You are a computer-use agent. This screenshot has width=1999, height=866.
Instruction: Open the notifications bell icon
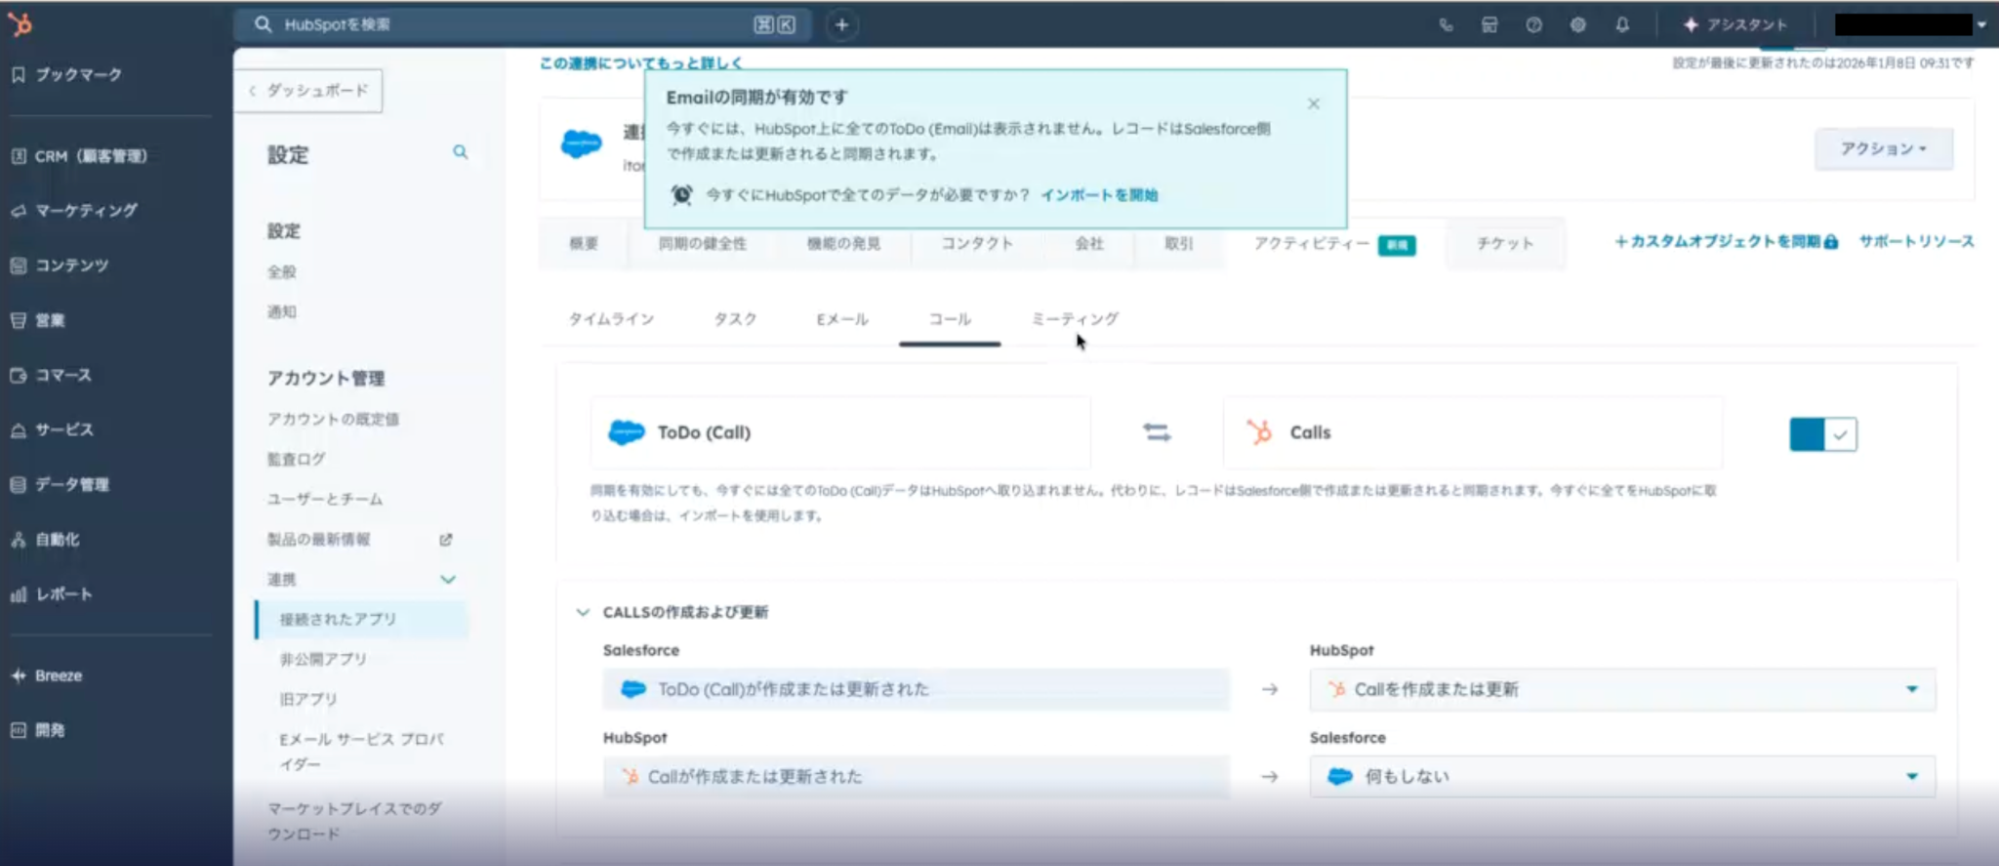[x=1622, y=25]
